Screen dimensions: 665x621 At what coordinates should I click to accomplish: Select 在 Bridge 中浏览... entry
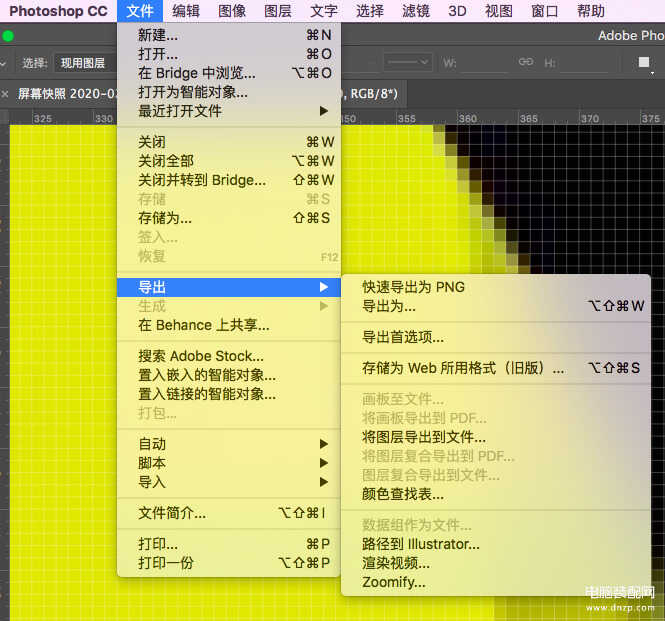click(229, 73)
